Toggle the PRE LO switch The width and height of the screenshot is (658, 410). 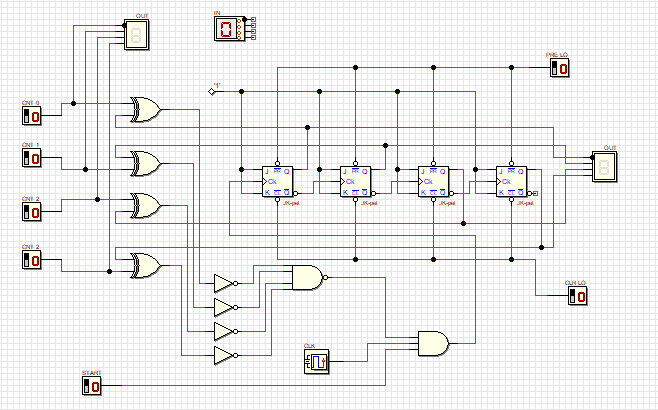561,68
